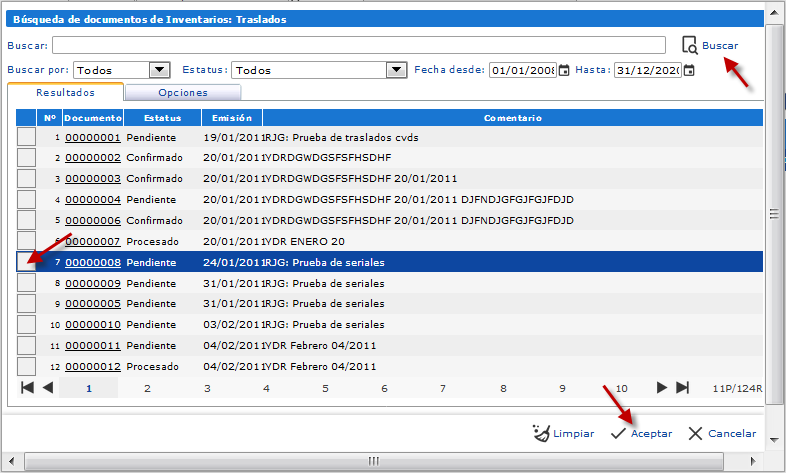Click the scrollbar down arrow
This screenshot has height=473, width=786.
click(x=774, y=440)
